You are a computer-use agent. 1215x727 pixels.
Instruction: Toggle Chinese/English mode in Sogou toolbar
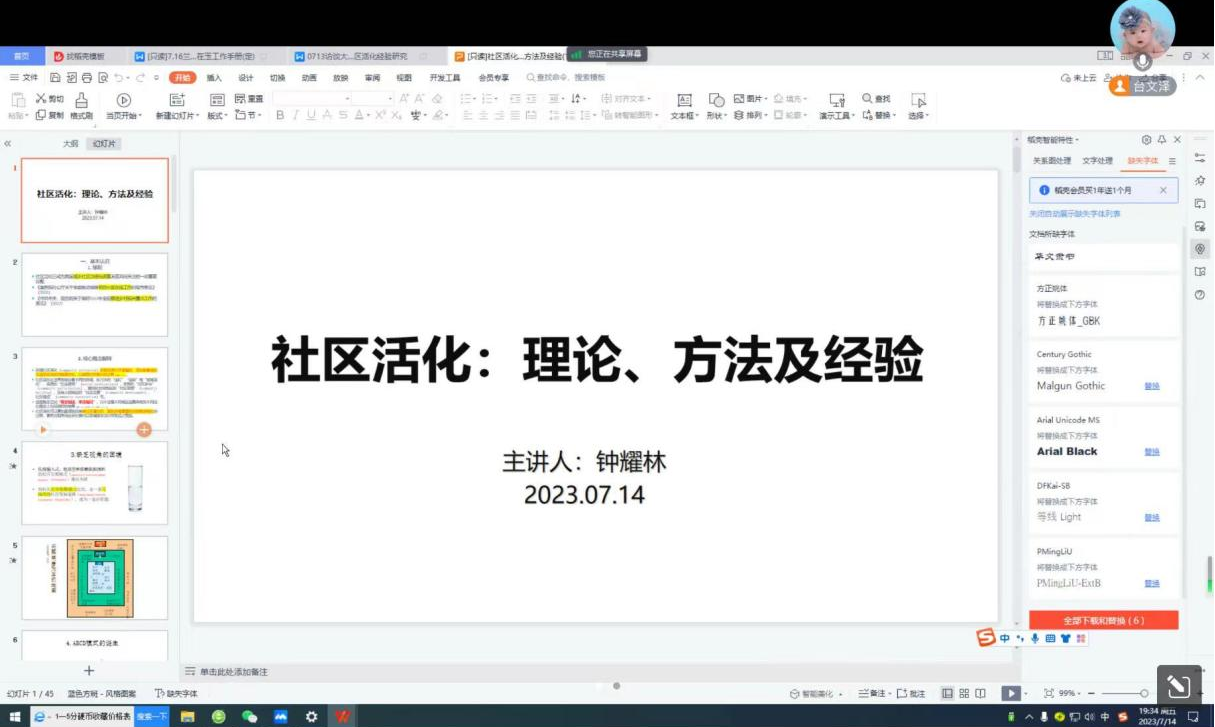tap(1005, 638)
